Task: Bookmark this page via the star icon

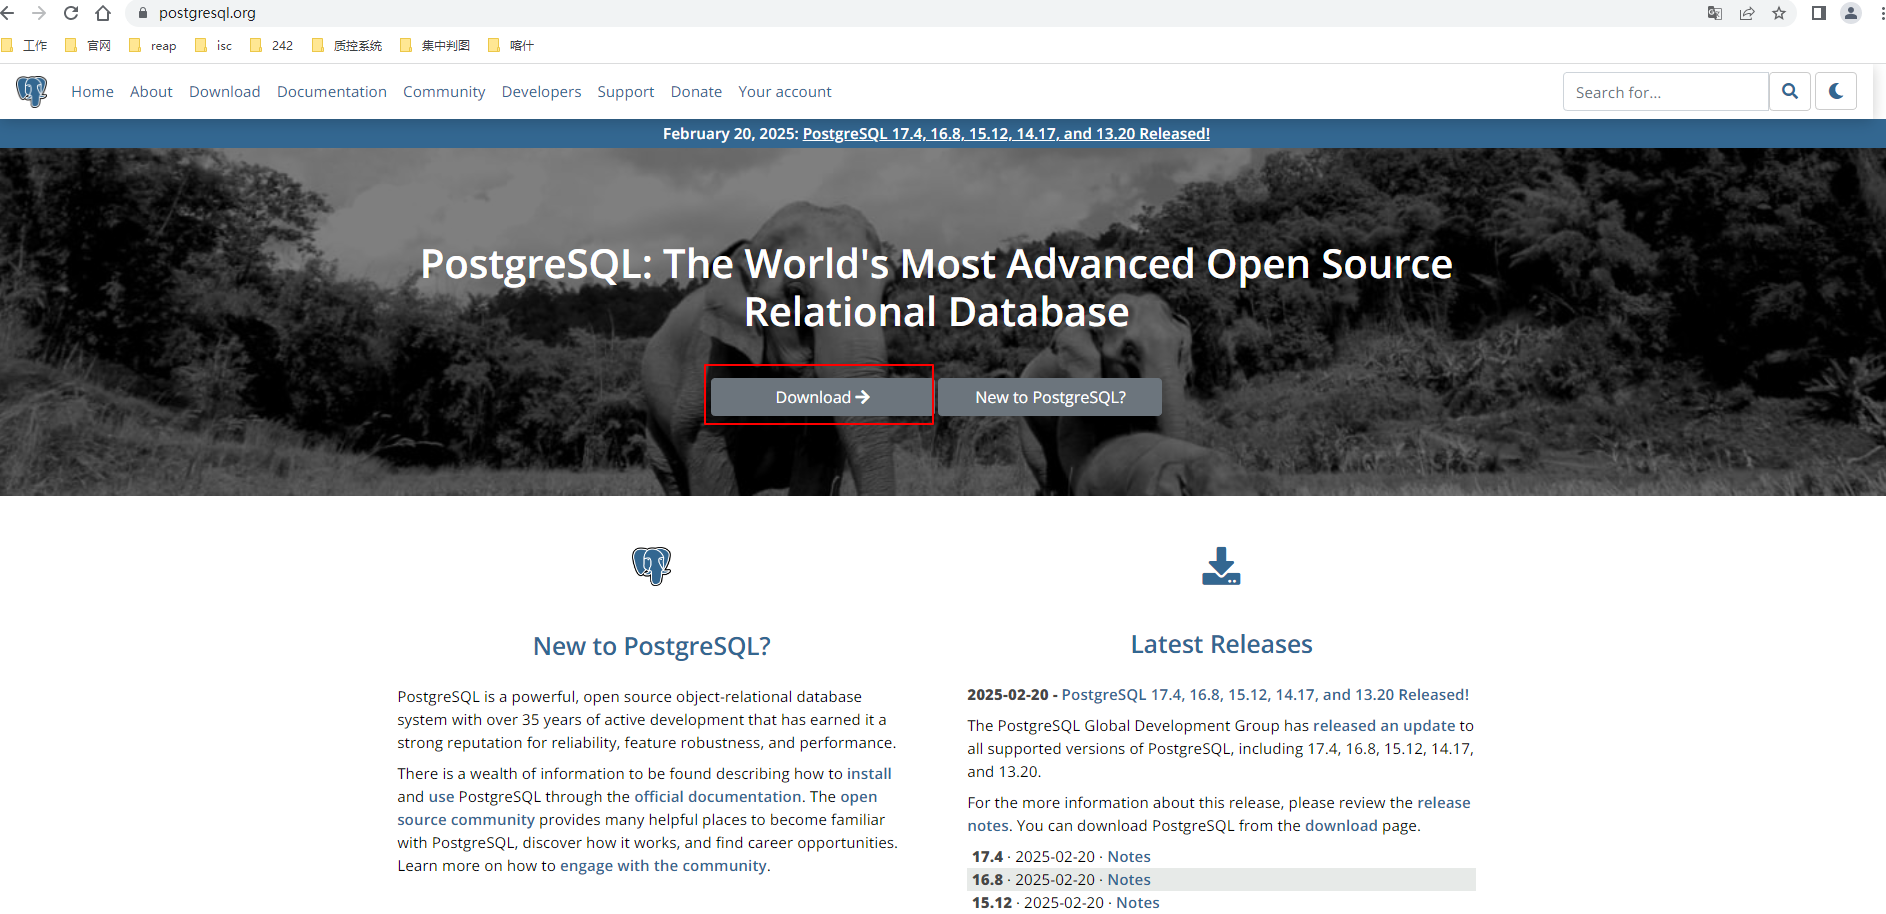Action: click(1780, 13)
